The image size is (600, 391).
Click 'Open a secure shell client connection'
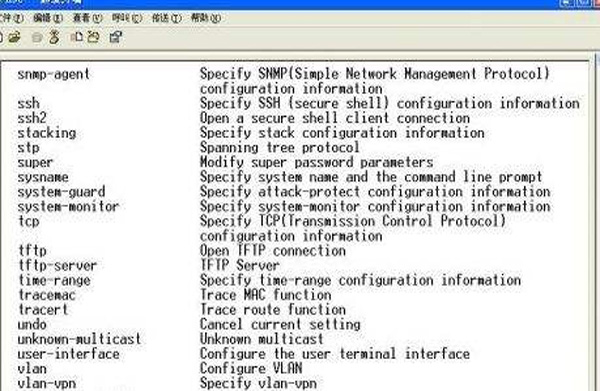pos(335,118)
